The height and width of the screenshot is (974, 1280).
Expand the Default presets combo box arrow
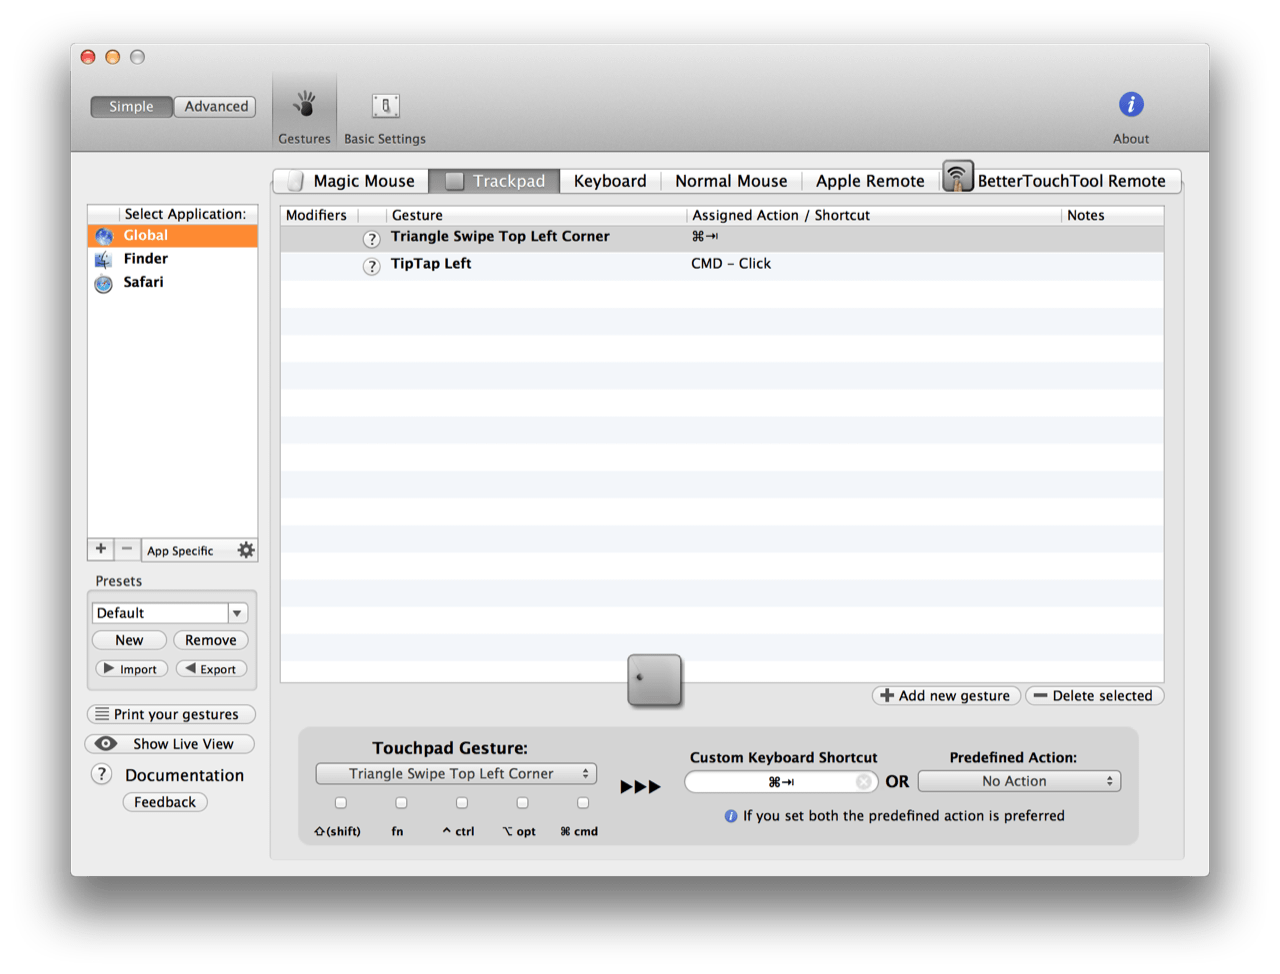pos(237,613)
